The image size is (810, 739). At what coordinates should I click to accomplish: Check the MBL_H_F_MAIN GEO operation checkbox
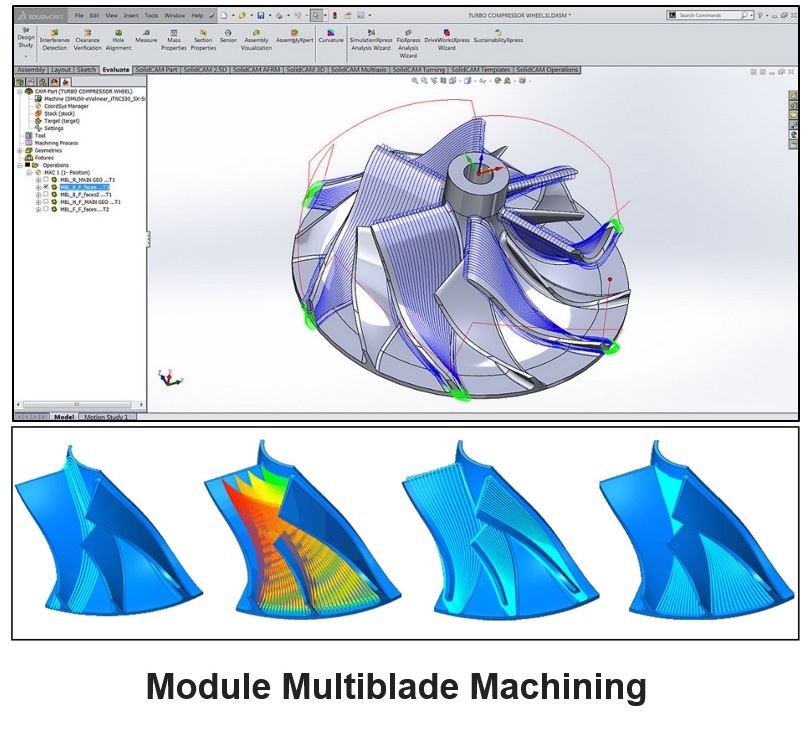pyautogui.click(x=46, y=202)
